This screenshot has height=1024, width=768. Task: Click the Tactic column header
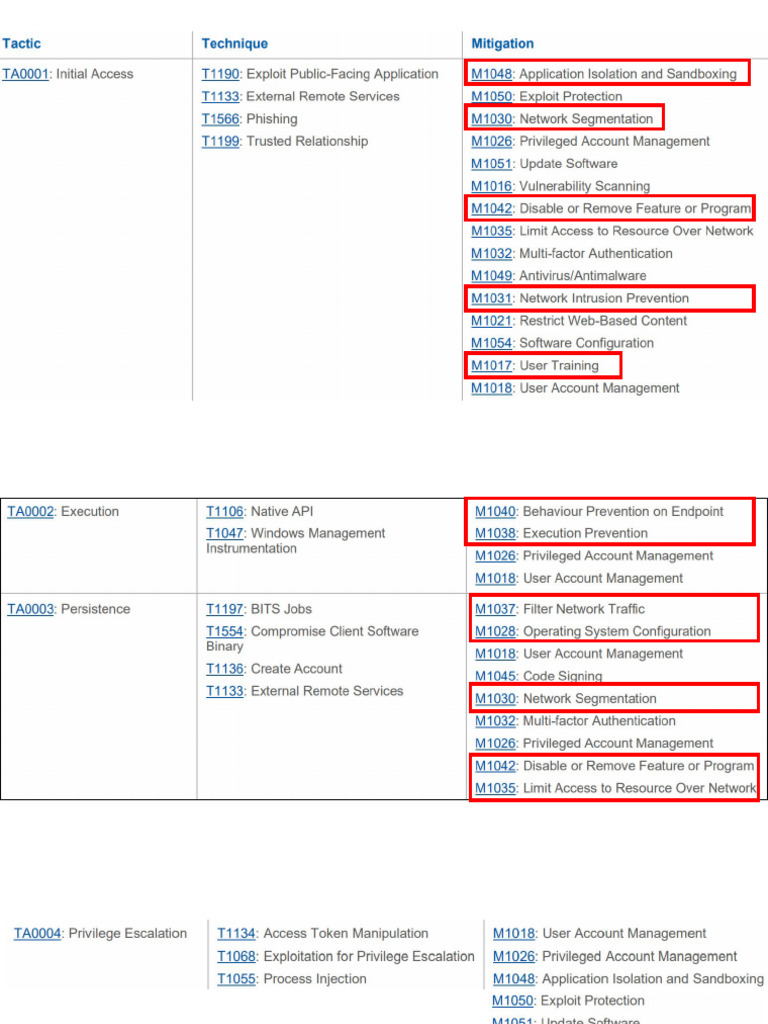tap(21, 43)
